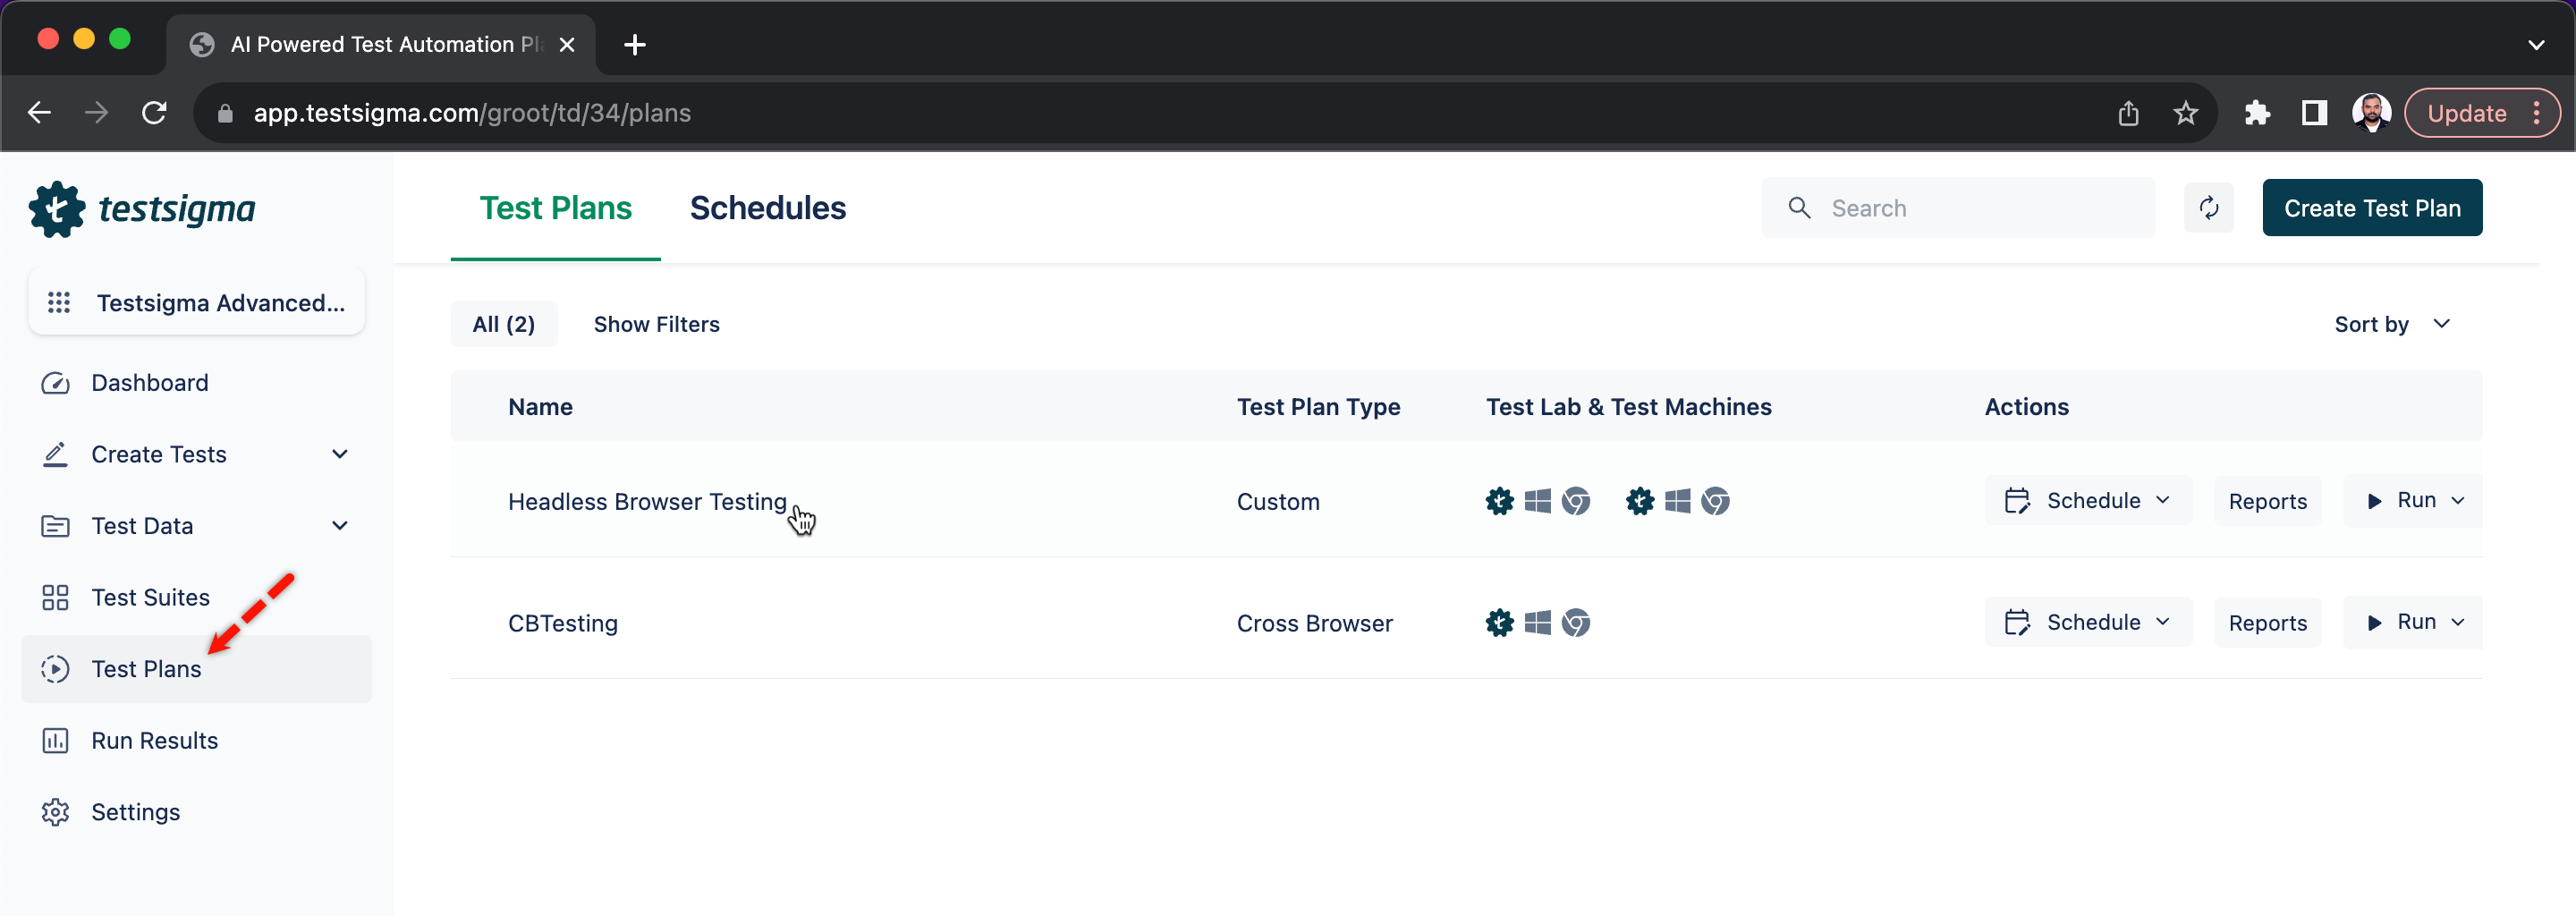The width and height of the screenshot is (2576, 916).
Task: Expand Test Data submenu chevron
Action: click(340, 526)
